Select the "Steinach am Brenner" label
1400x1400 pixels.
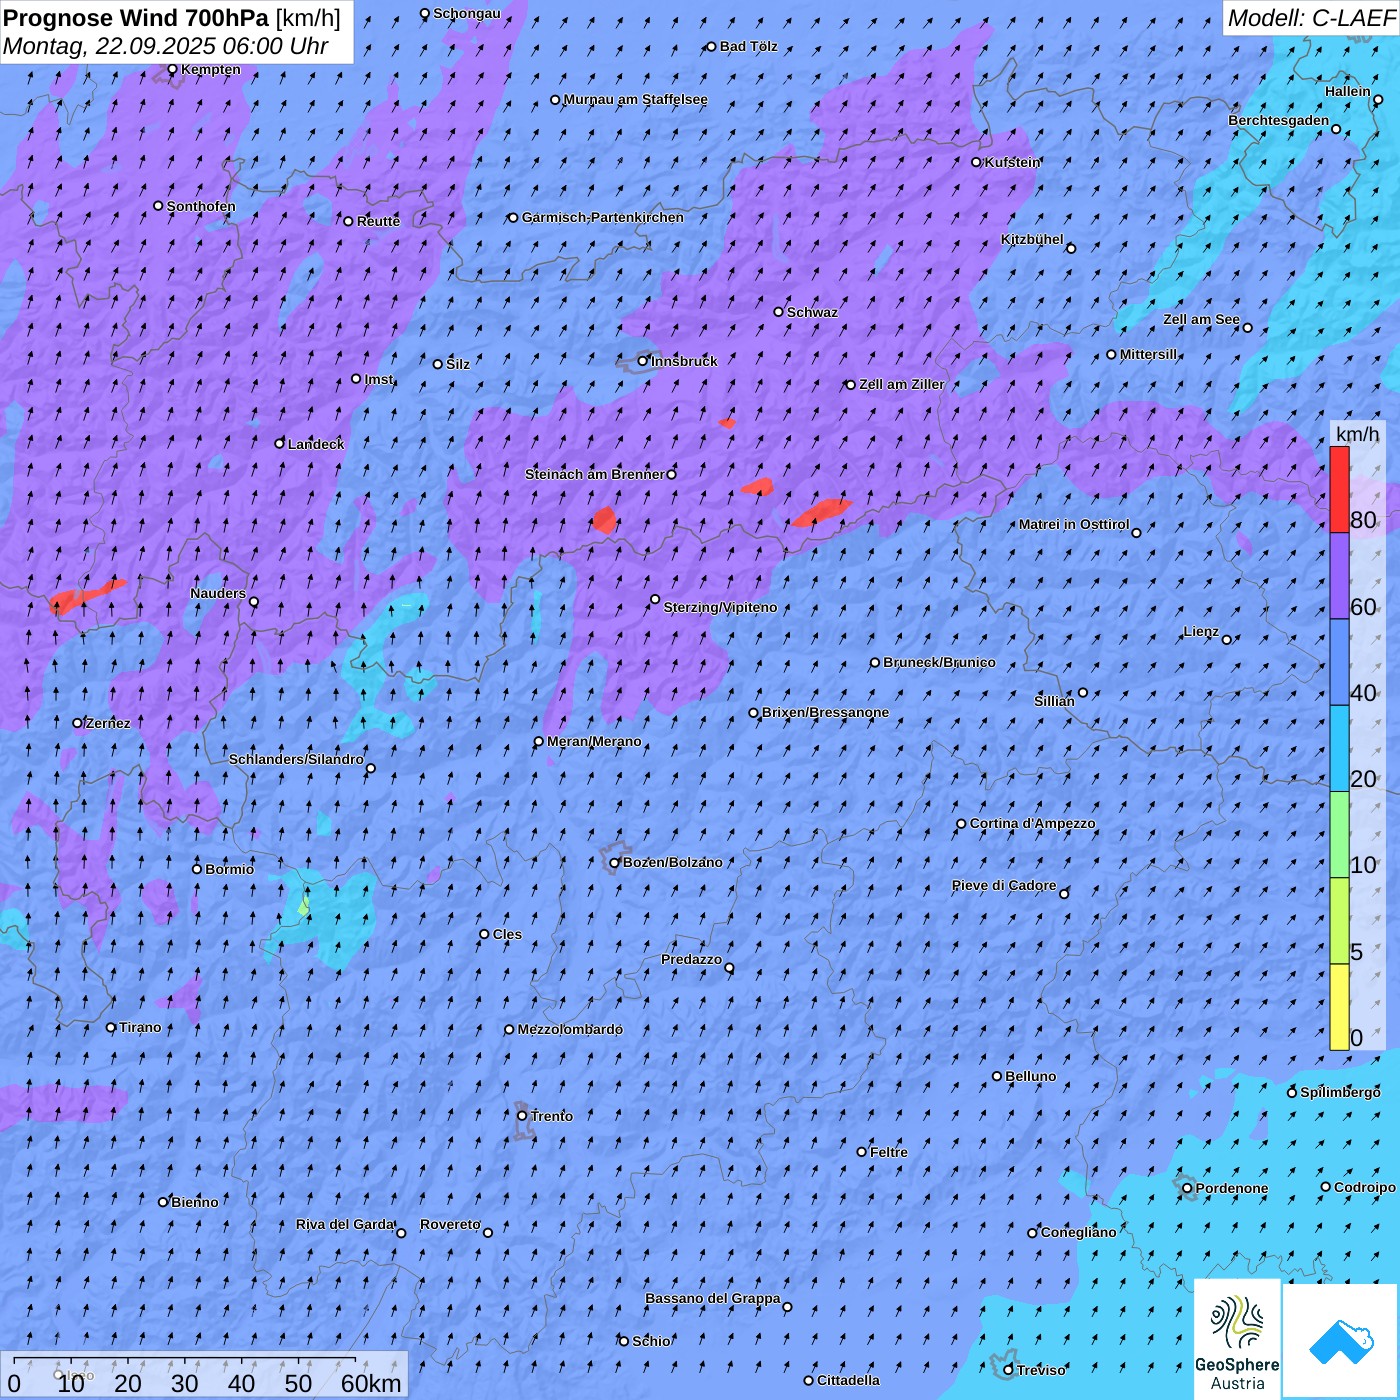tap(594, 474)
